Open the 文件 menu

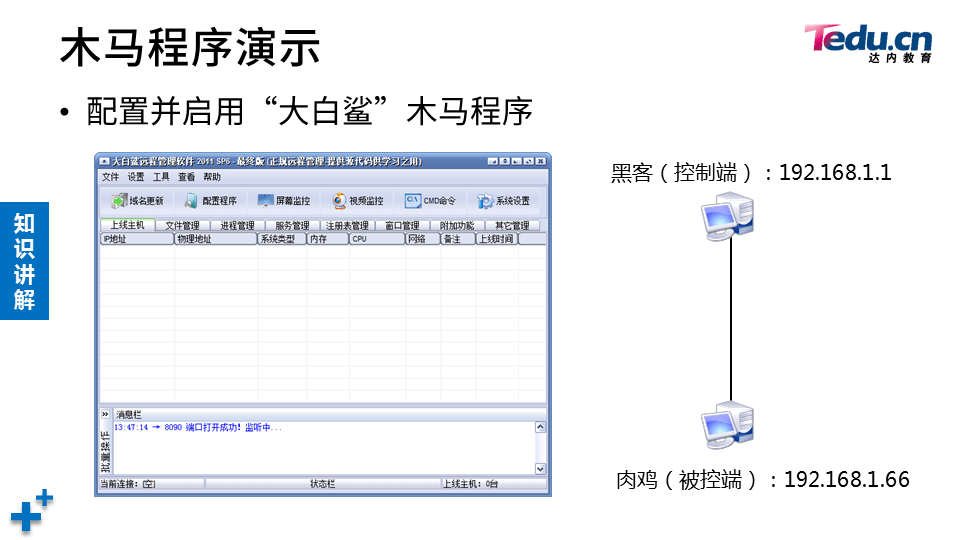[110, 177]
